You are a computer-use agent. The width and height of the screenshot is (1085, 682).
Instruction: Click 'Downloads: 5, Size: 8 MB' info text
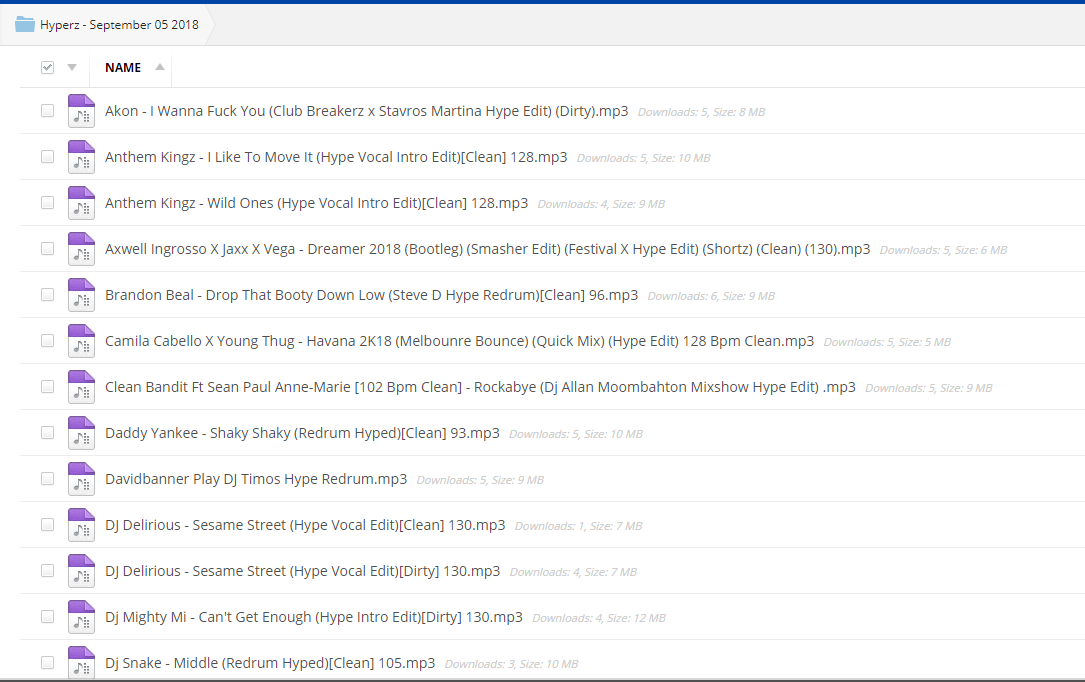click(701, 112)
